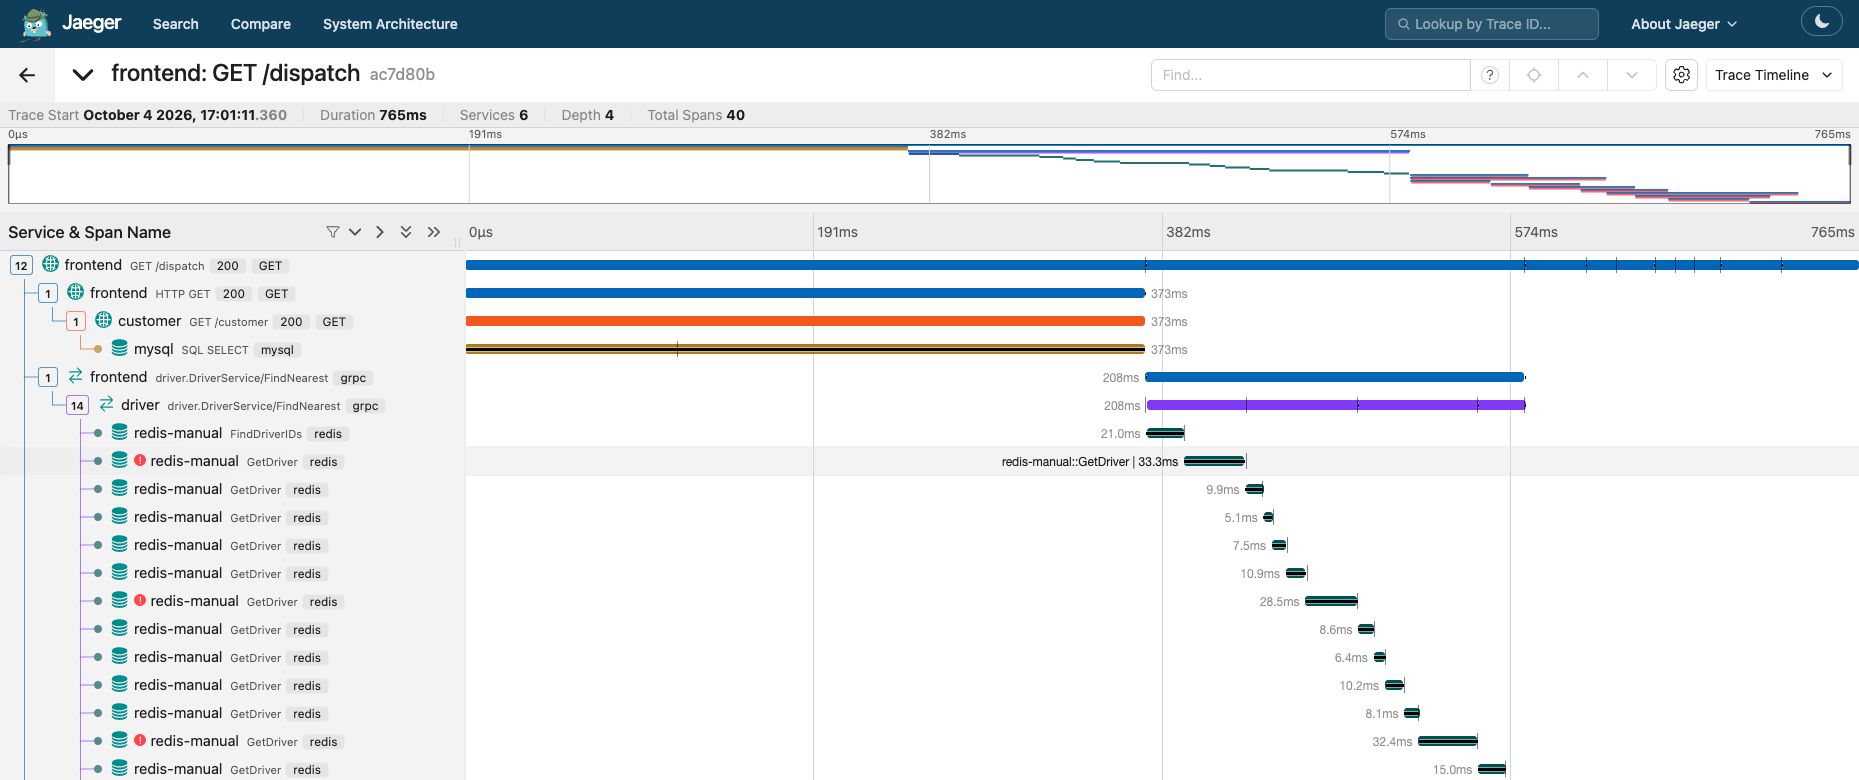This screenshot has width=1859, height=780.
Task: Collapse all spans double right chevron
Action: (434, 232)
